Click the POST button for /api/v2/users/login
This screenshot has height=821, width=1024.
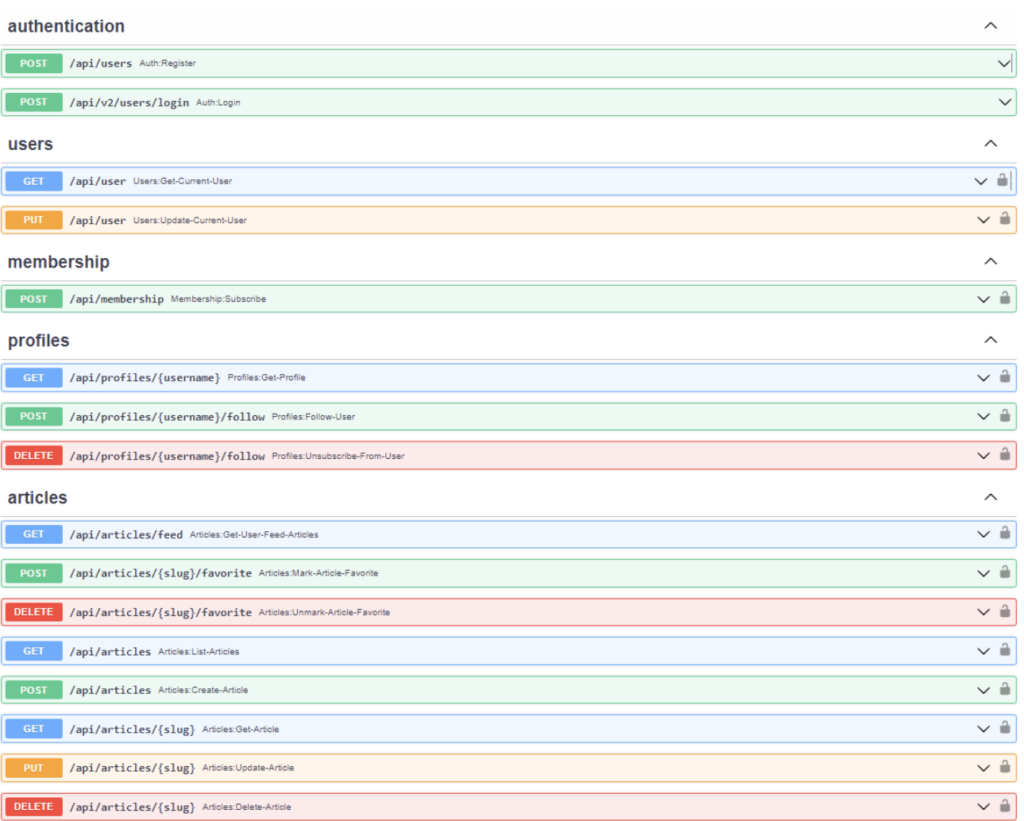click(x=34, y=102)
